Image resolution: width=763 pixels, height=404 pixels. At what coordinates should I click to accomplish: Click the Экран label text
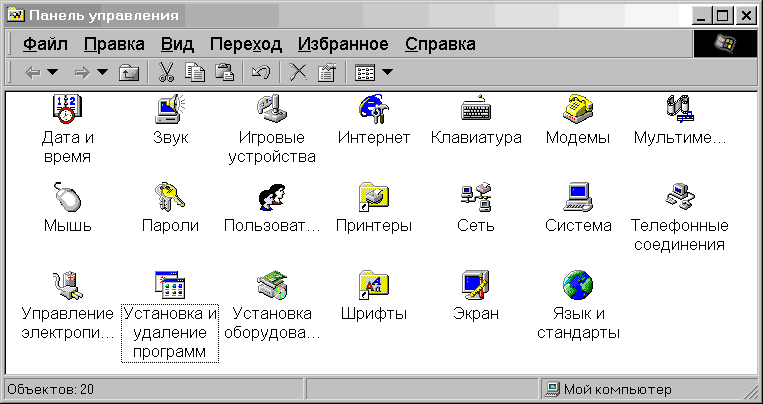click(x=476, y=313)
